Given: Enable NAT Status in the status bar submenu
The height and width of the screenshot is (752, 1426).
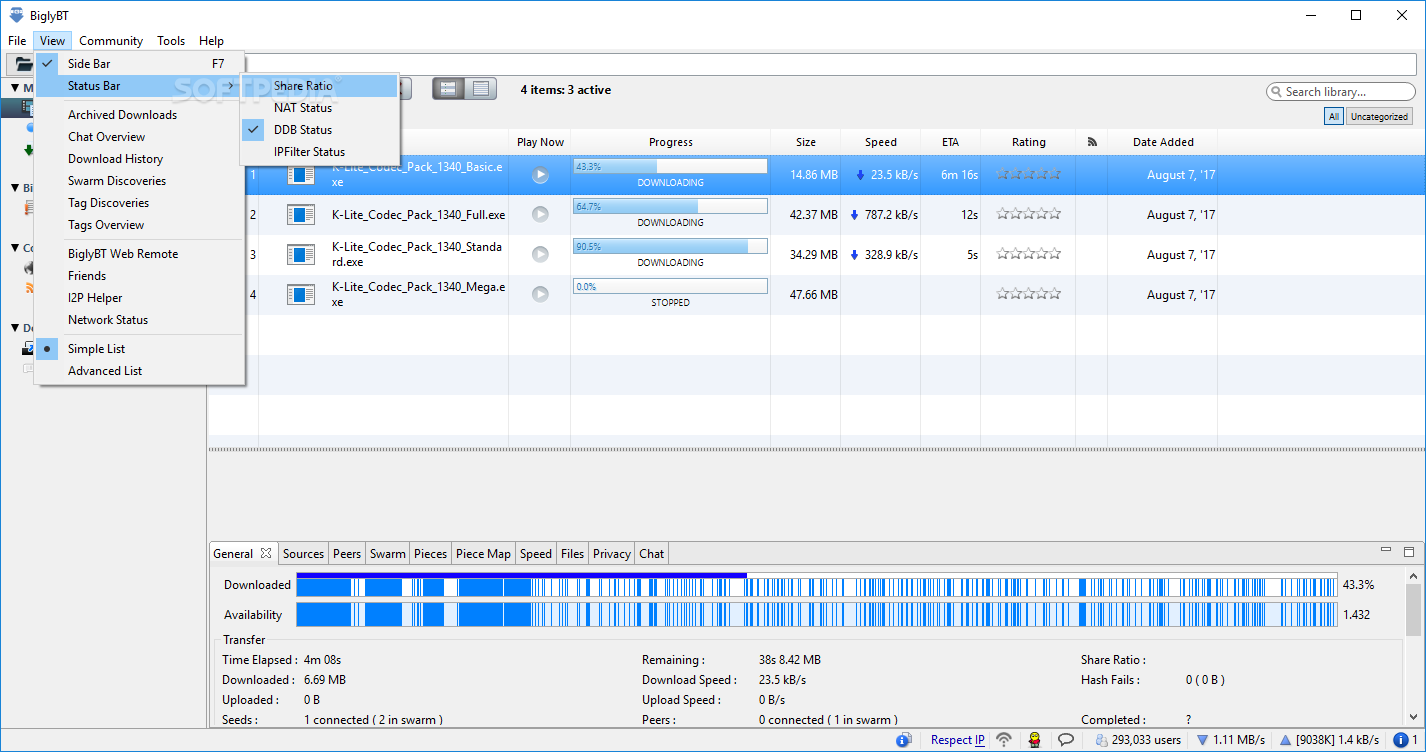Looking at the screenshot, I should coord(319,108).
